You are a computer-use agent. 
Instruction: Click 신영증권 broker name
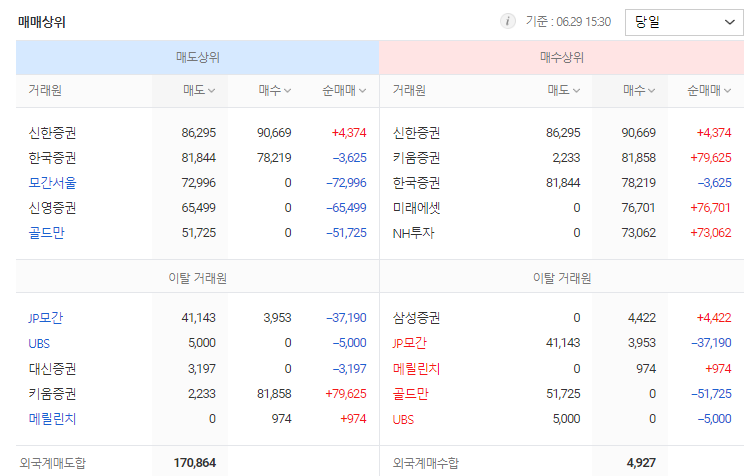coord(52,208)
